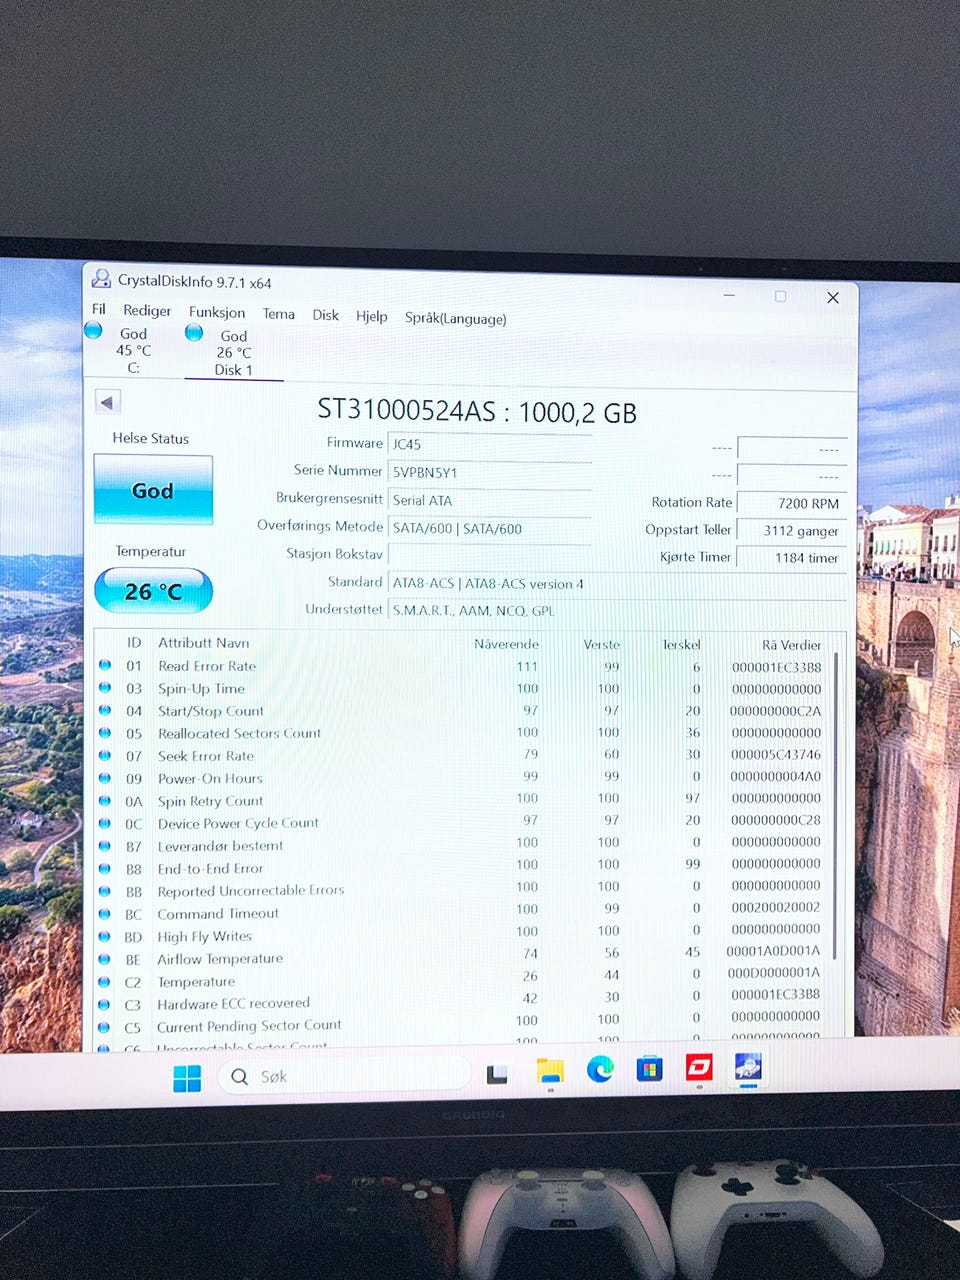The image size is (960, 1280).
Task: Click raw value 000005C43746
Action: point(776,755)
